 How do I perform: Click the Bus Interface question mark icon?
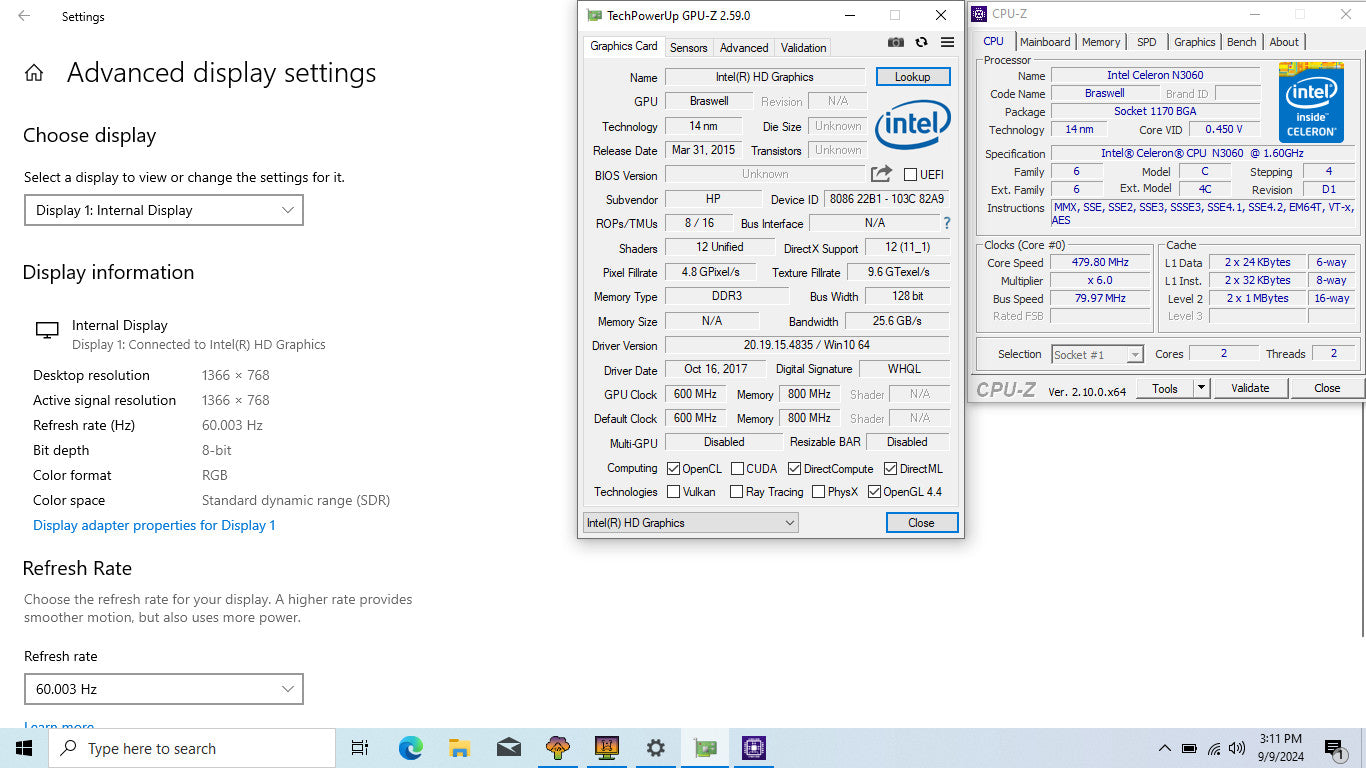(946, 223)
